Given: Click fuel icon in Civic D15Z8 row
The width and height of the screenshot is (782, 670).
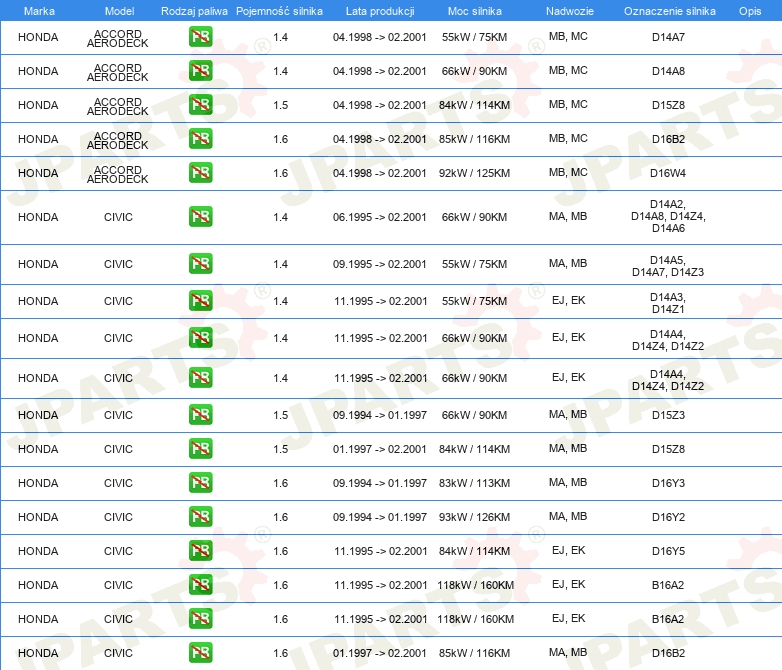Looking at the screenshot, I should [x=200, y=448].
